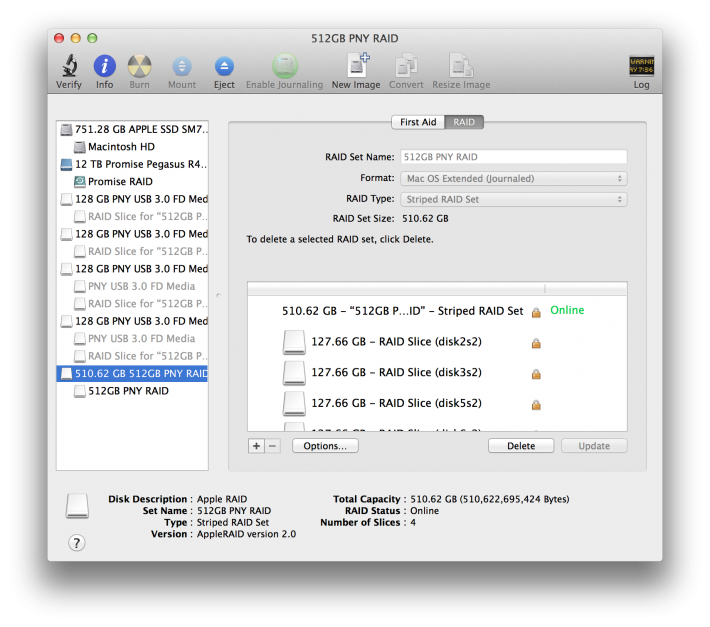Open the help question mark button
Image resolution: width=710 pixels, height=627 pixels.
pos(77,542)
